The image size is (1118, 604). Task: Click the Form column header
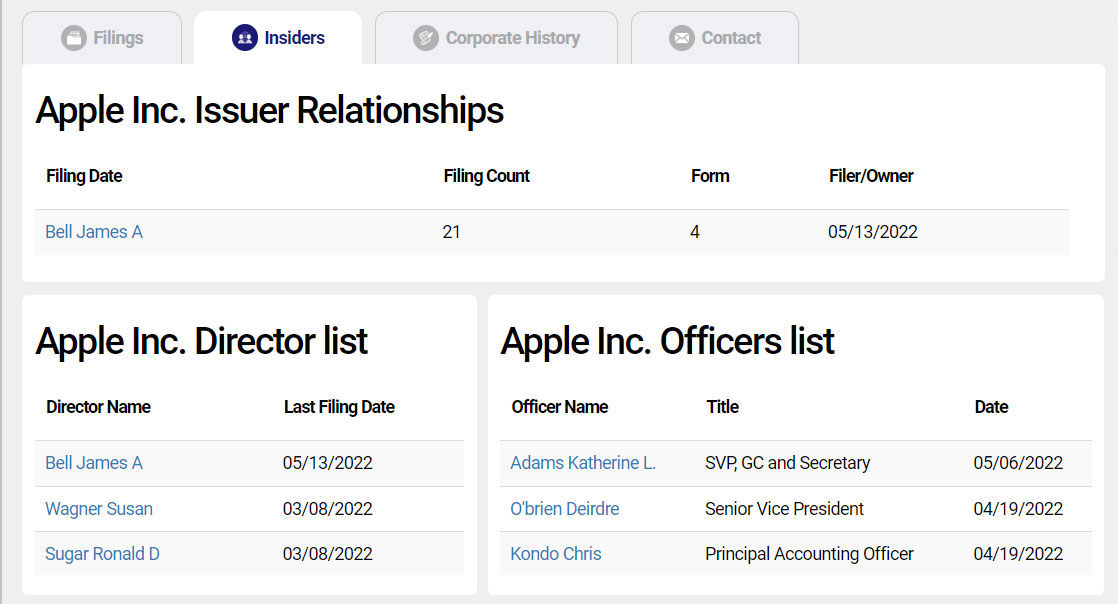pyautogui.click(x=710, y=176)
